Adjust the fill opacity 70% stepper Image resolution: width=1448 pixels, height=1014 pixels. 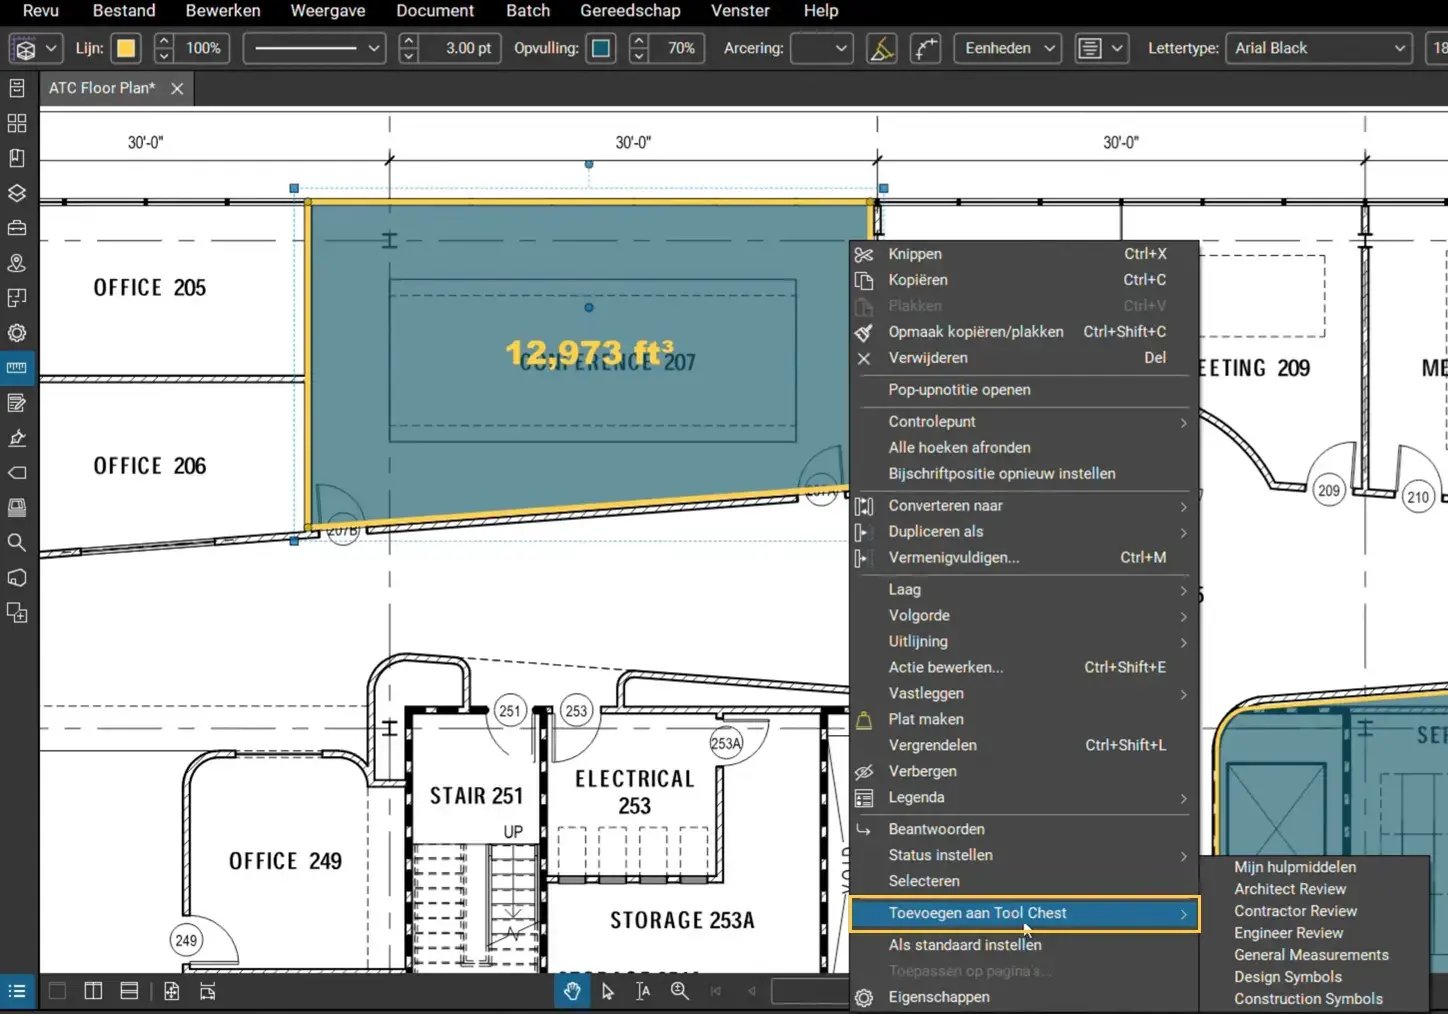pos(639,48)
